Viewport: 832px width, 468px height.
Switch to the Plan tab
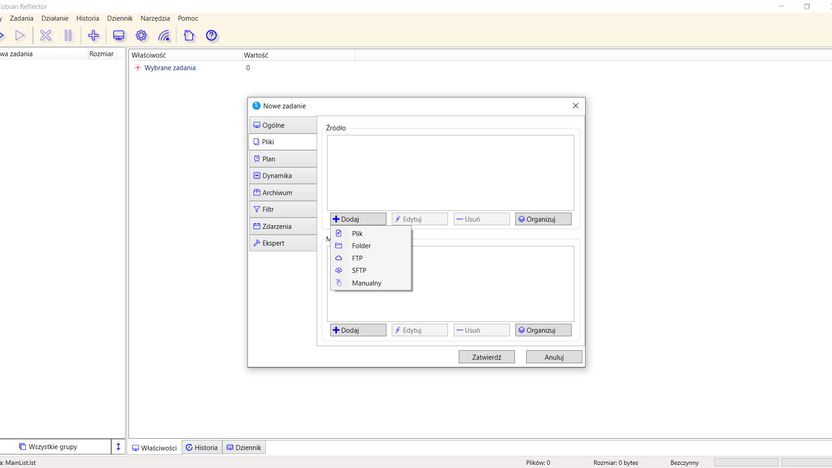click(283, 159)
